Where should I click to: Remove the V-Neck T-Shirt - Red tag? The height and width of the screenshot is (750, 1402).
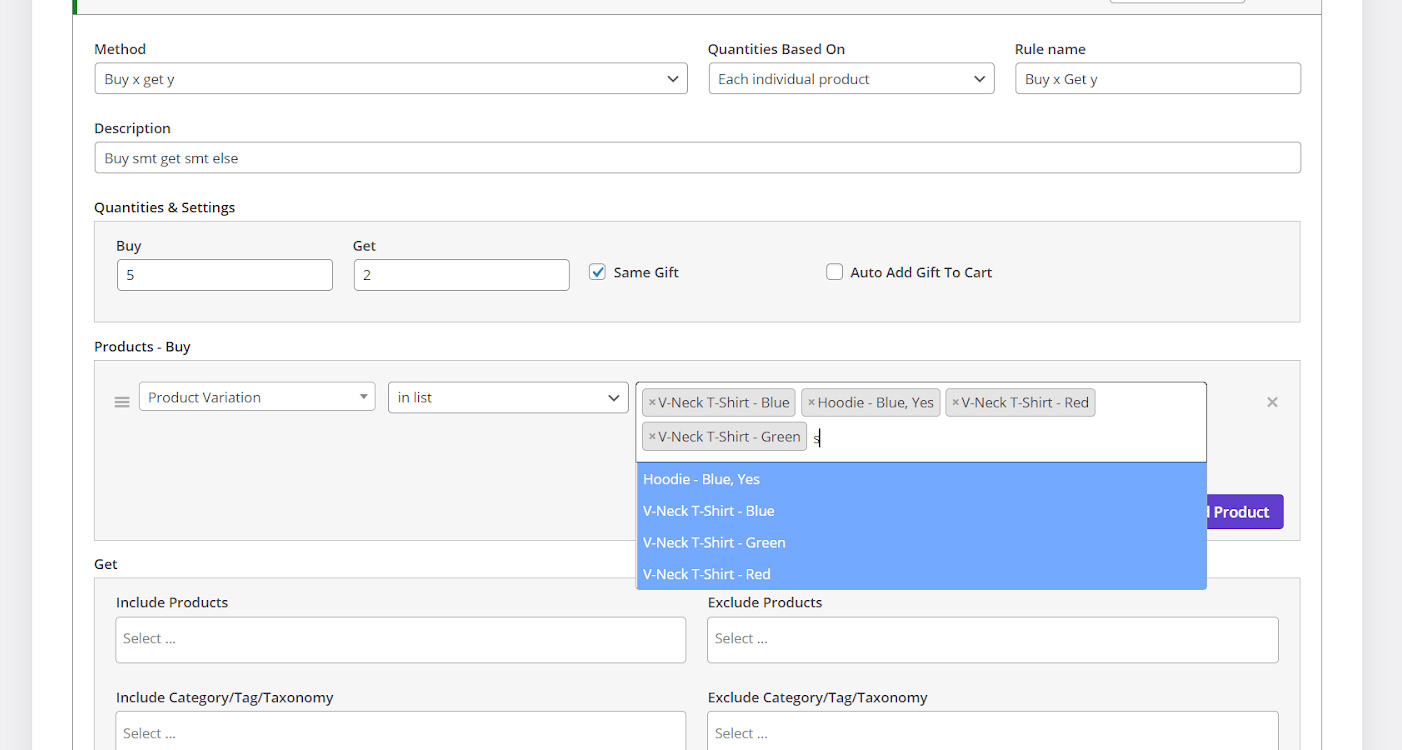tap(955, 403)
